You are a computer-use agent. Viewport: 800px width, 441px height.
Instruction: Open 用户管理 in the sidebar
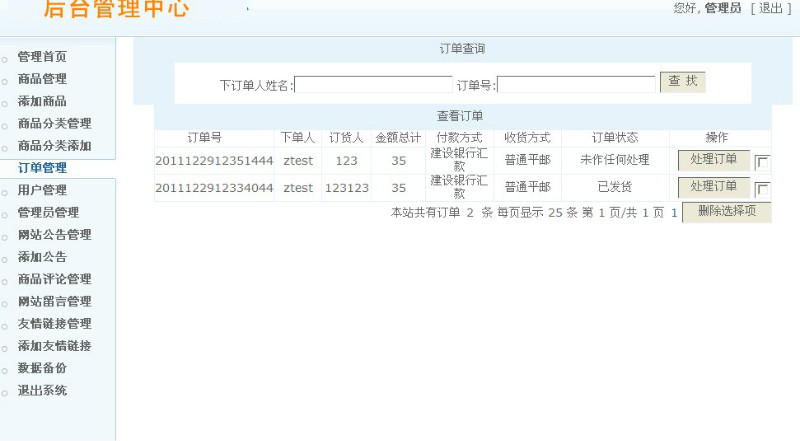point(42,190)
